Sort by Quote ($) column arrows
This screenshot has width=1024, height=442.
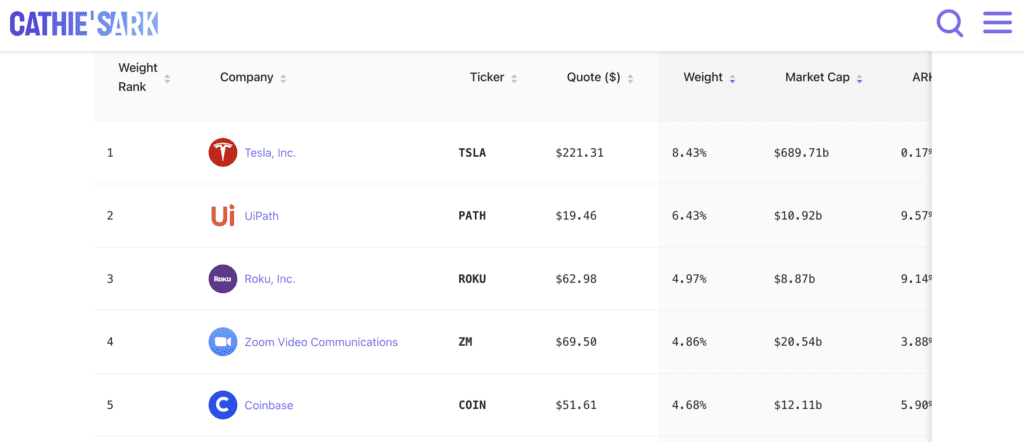[x=630, y=79]
